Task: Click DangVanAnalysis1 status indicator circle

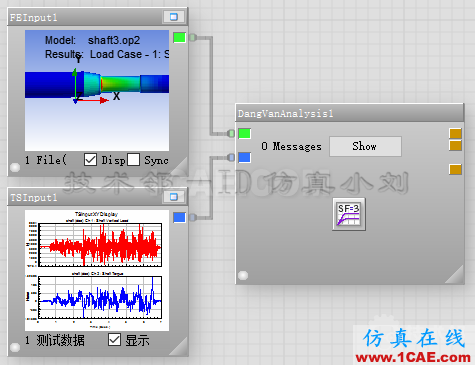Action: (243, 275)
